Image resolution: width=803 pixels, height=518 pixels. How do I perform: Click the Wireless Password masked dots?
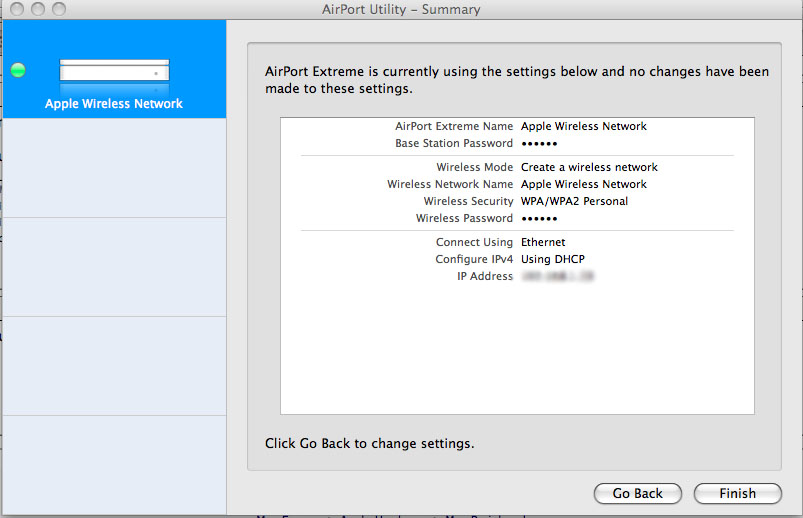[539, 219]
